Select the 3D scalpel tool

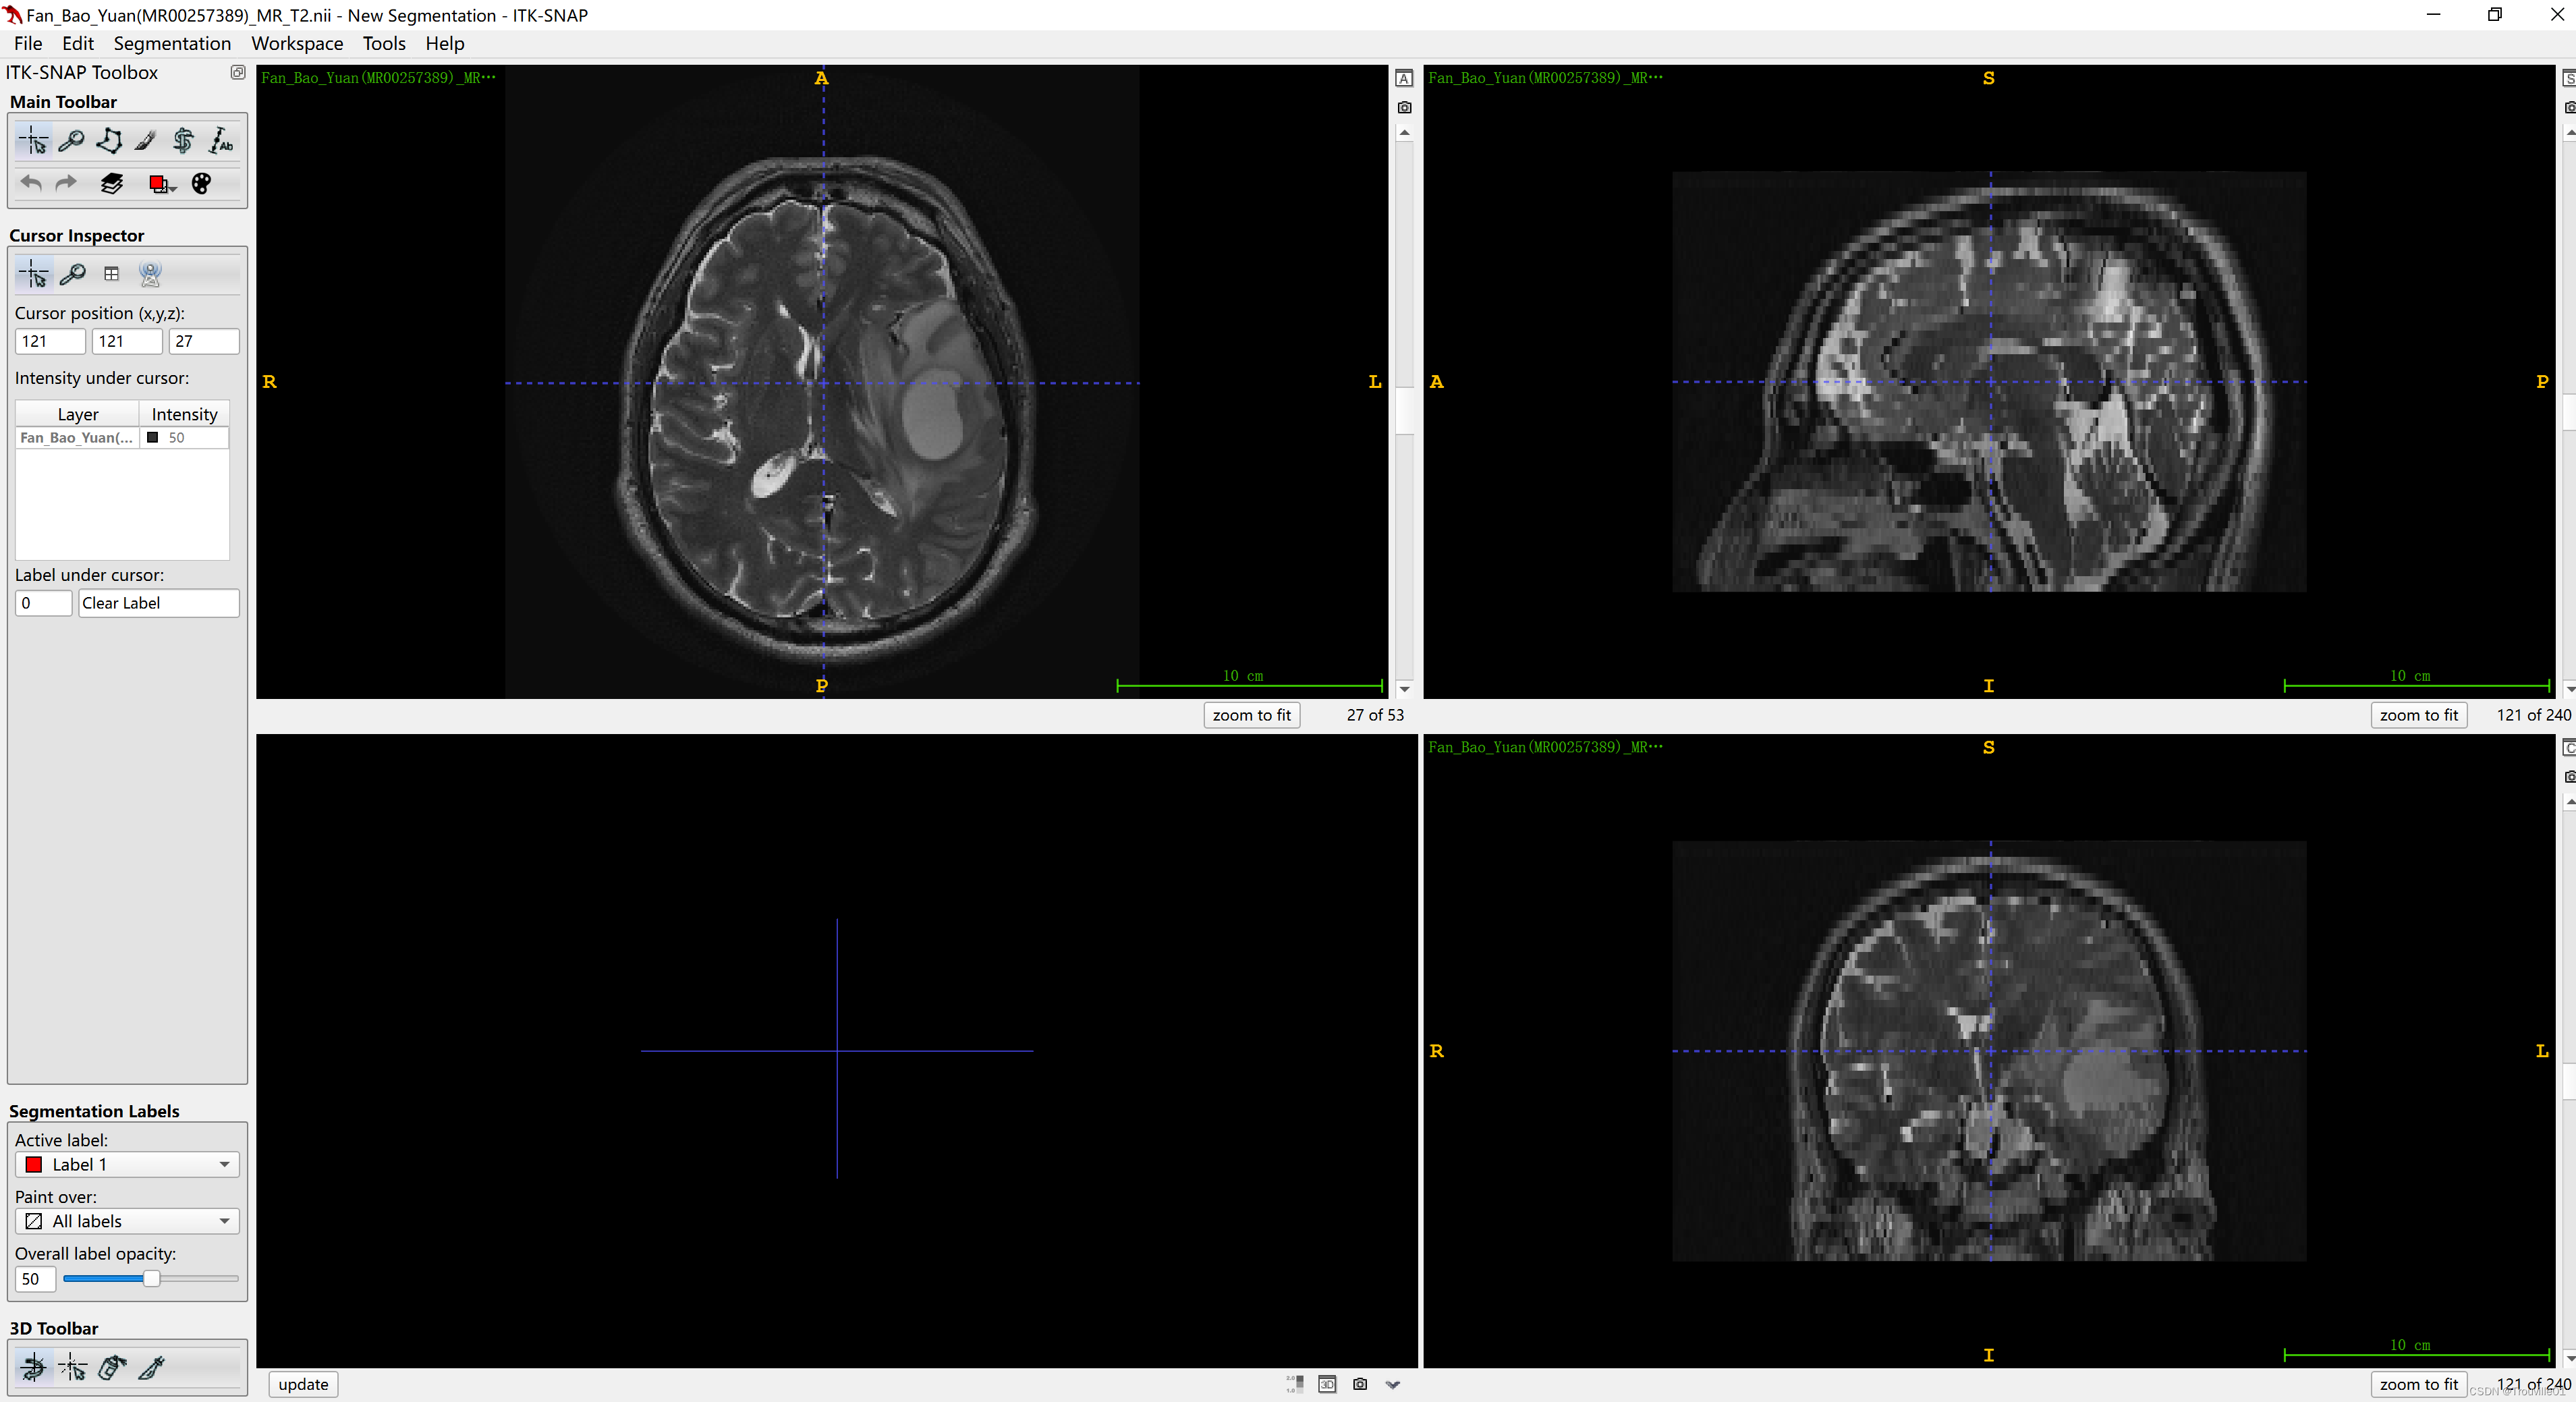(x=151, y=1367)
